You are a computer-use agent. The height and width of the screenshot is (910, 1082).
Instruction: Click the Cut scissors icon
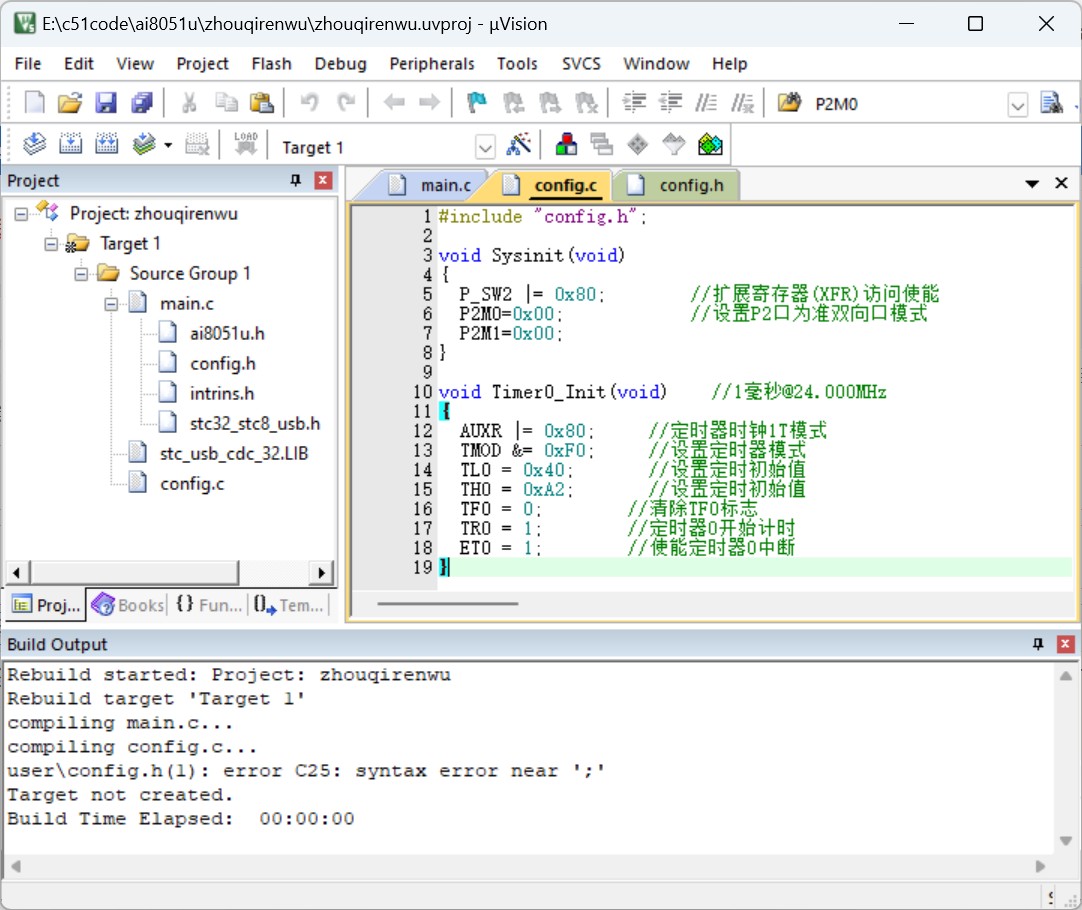(188, 103)
